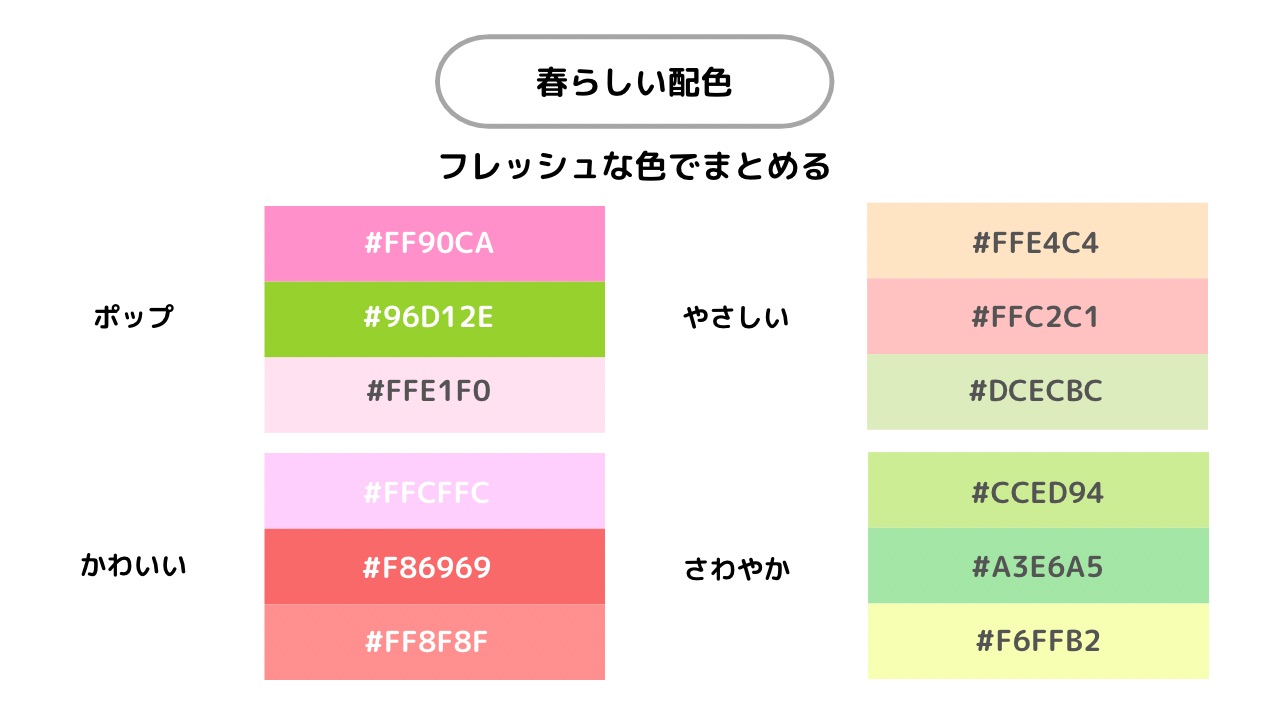Click the ポップ palette label

coord(133,318)
